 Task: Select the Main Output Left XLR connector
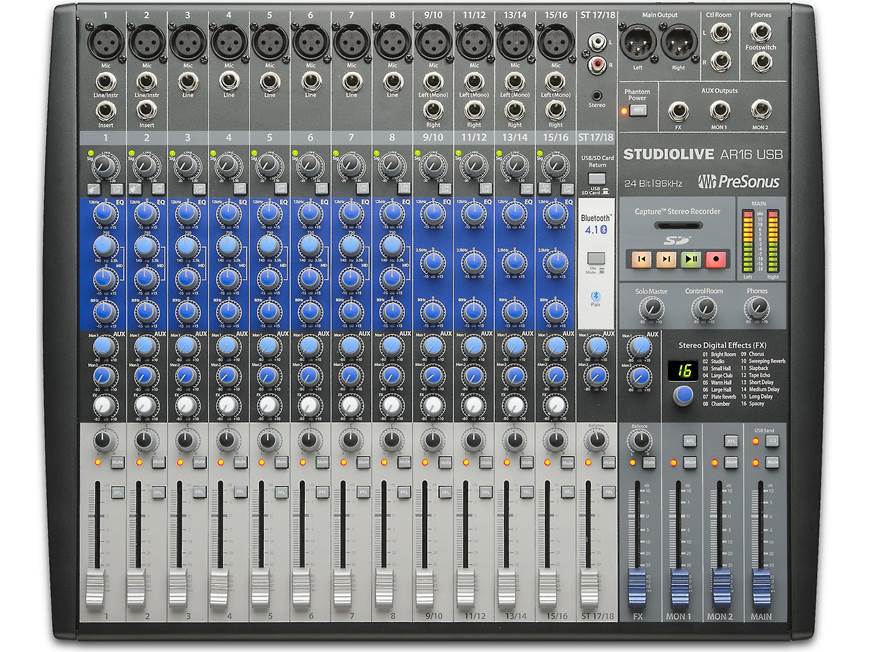[x=637, y=42]
